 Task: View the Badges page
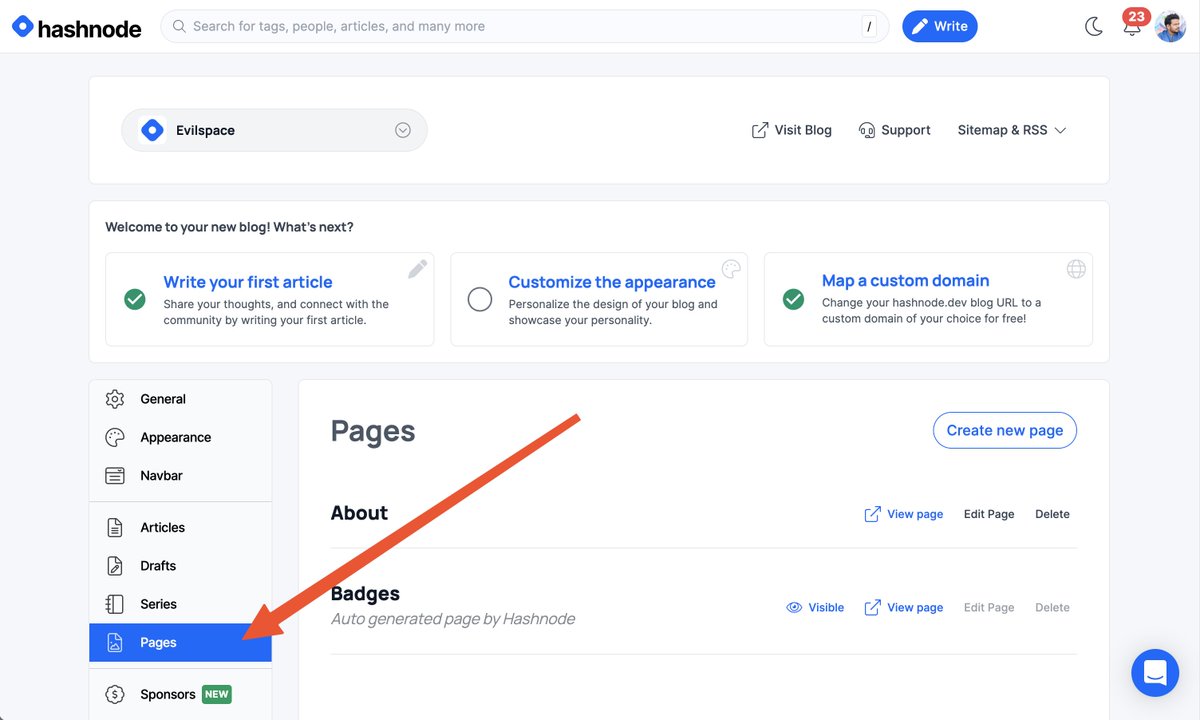904,607
